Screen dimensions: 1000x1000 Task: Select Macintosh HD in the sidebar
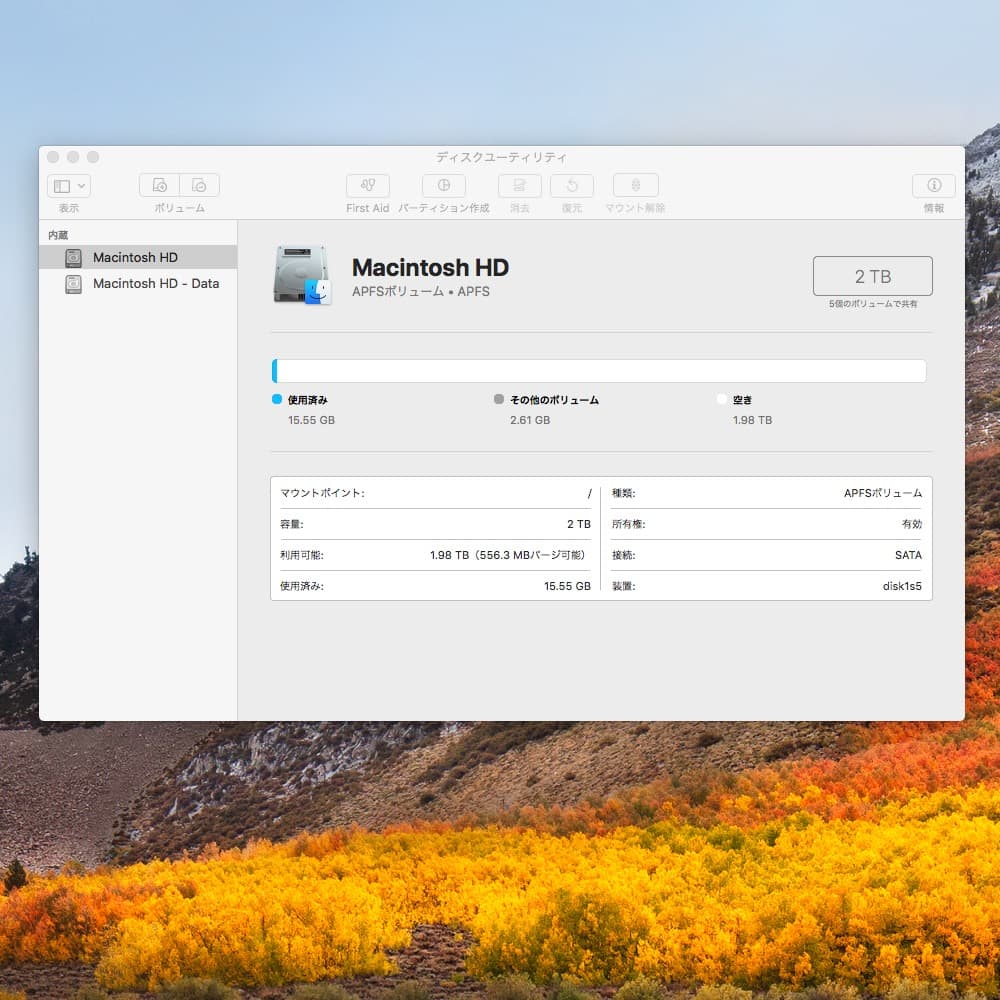click(x=135, y=257)
